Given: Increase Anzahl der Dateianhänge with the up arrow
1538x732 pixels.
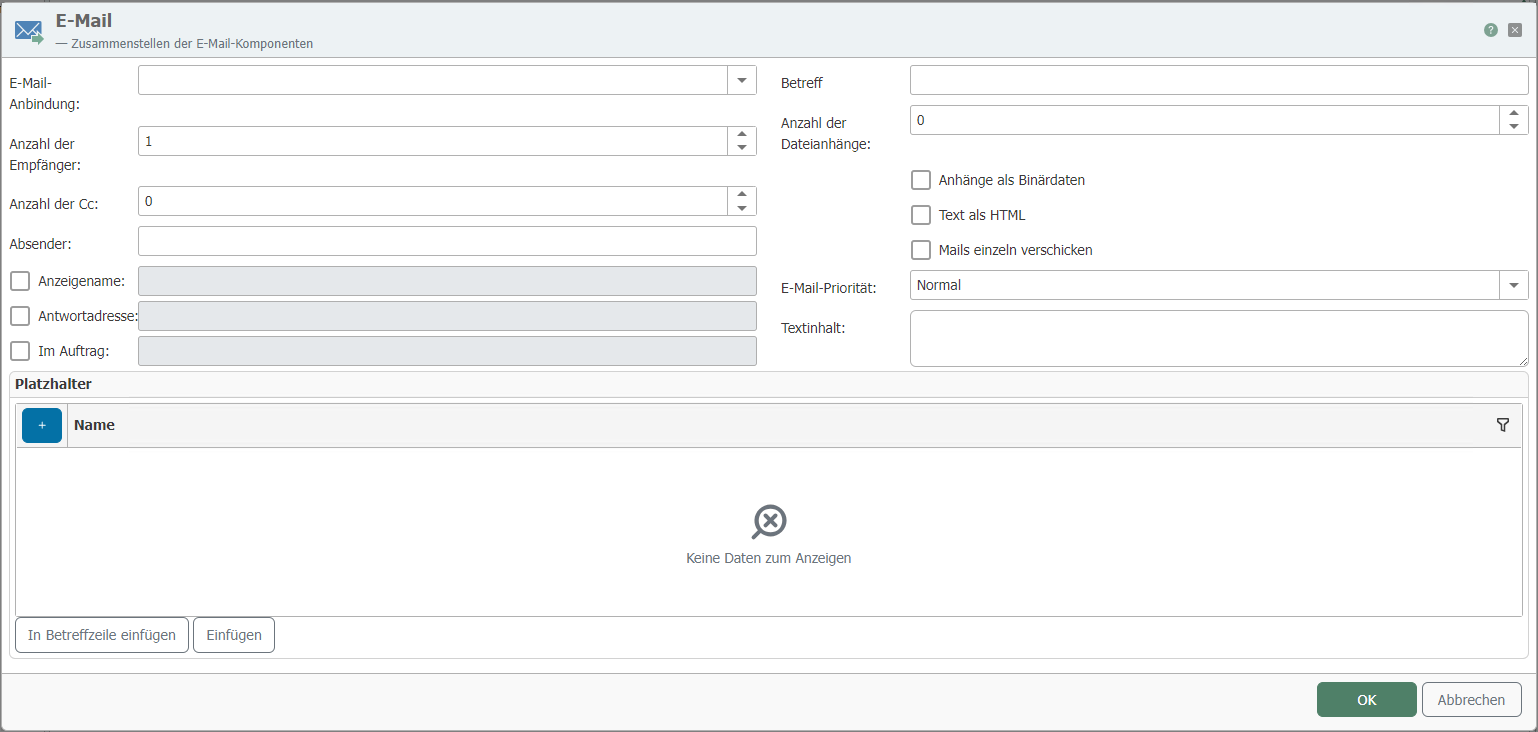Looking at the screenshot, I should click(1514, 114).
